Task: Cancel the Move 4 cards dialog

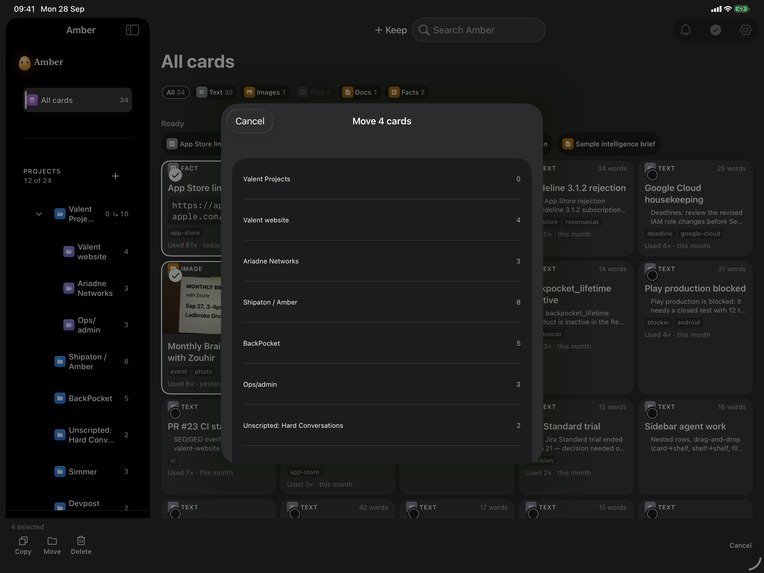Action: (250, 121)
